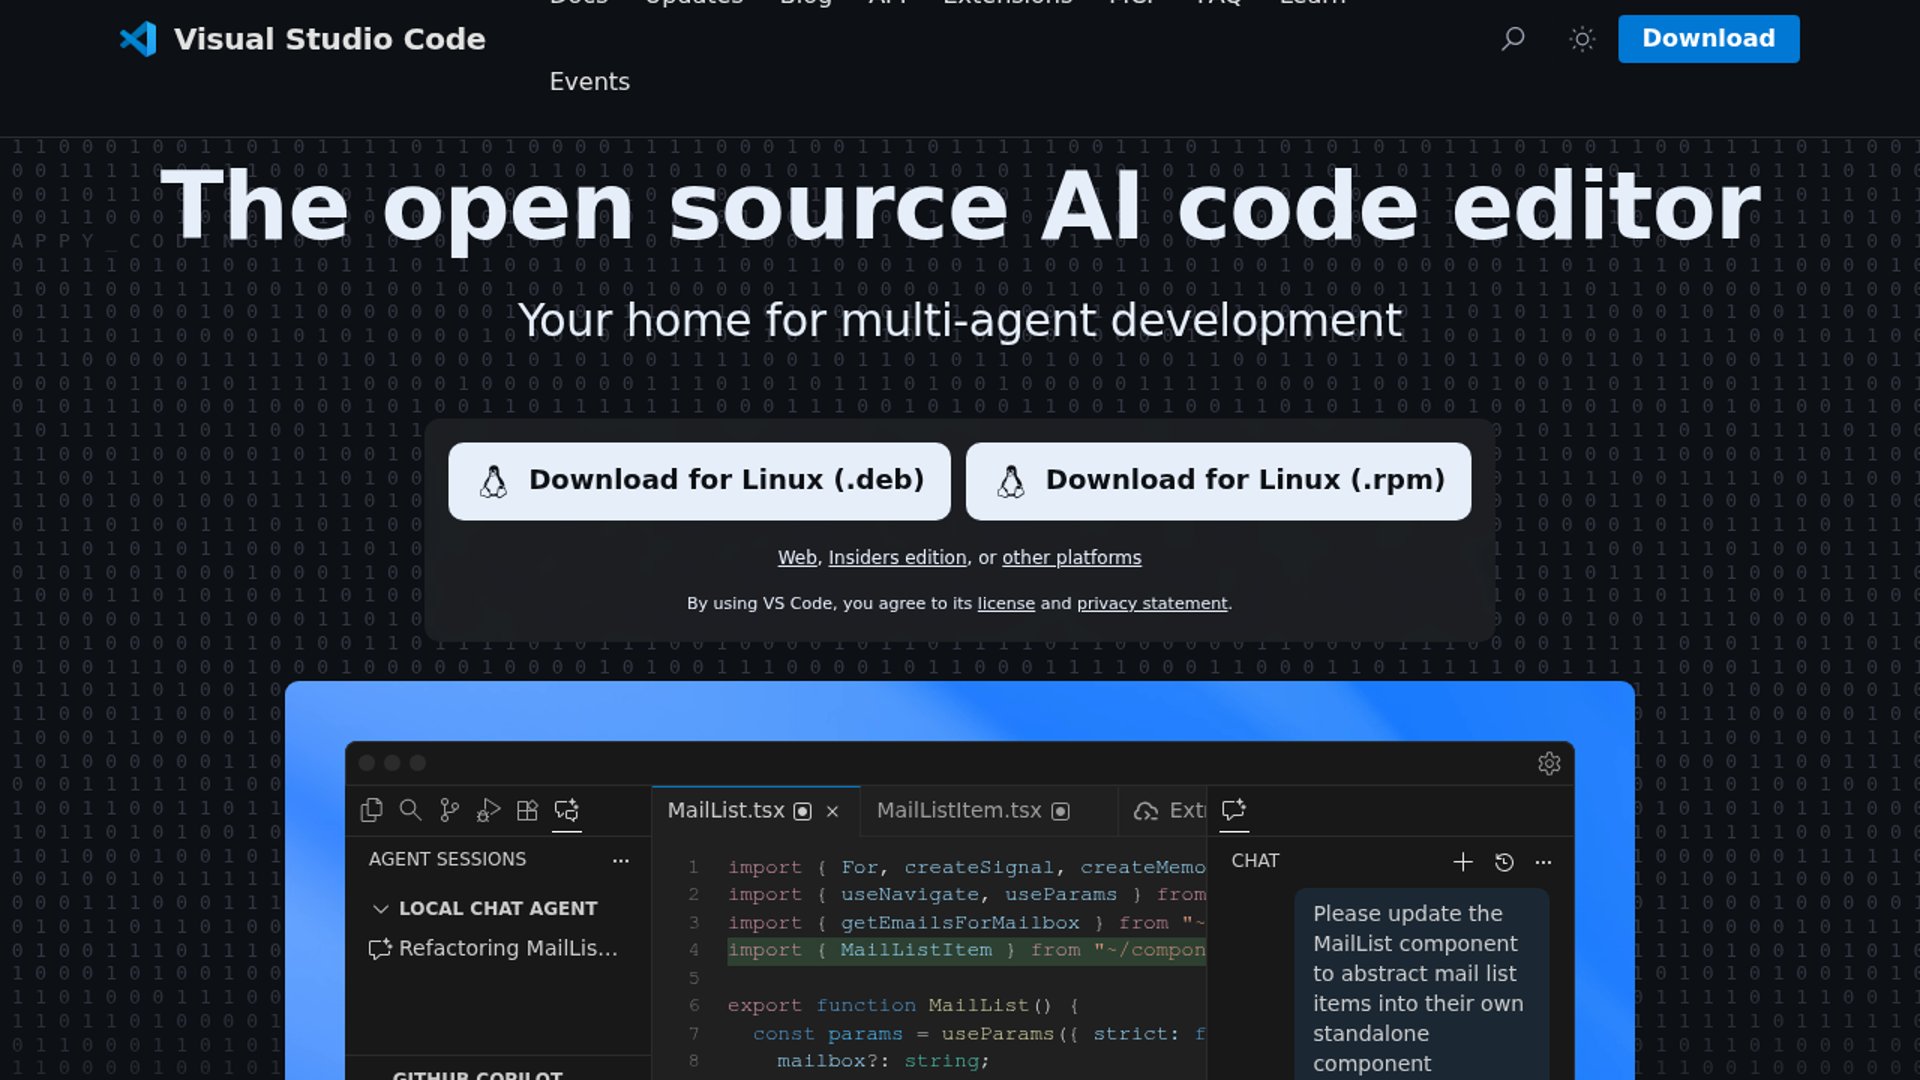
Task: Click Download for Linux (.deb)
Action: (699, 480)
